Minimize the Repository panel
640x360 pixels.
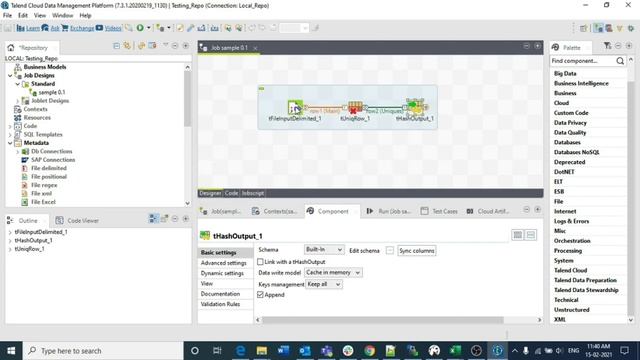(x=175, y=46)
